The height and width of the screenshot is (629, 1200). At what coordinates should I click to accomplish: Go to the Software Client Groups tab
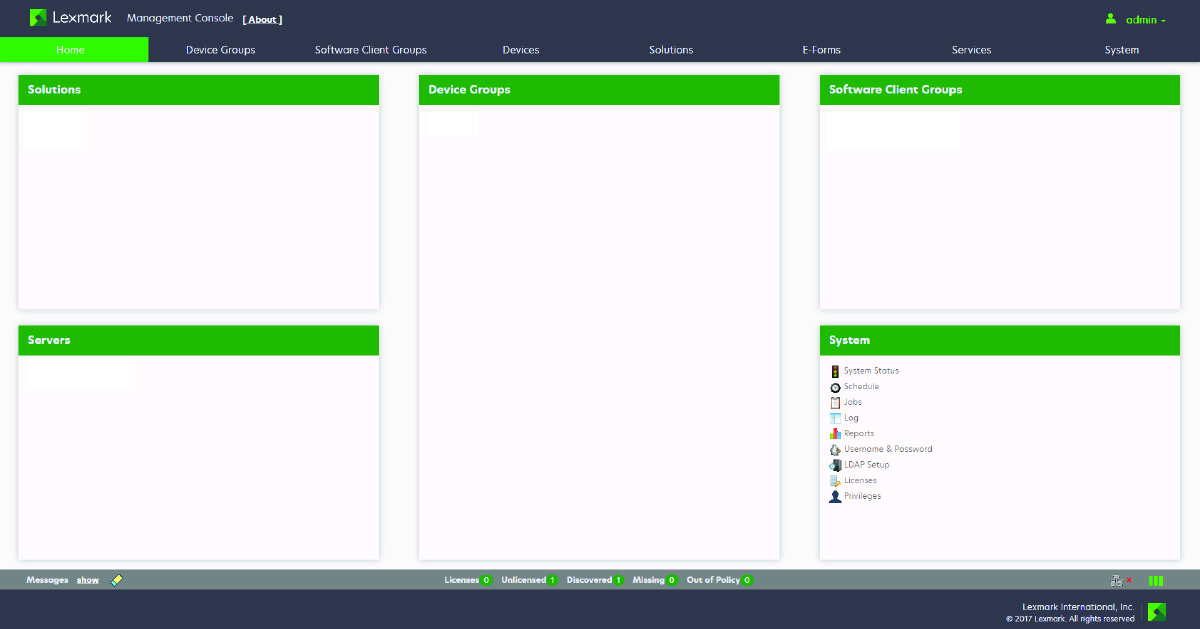tap(371, 50)
